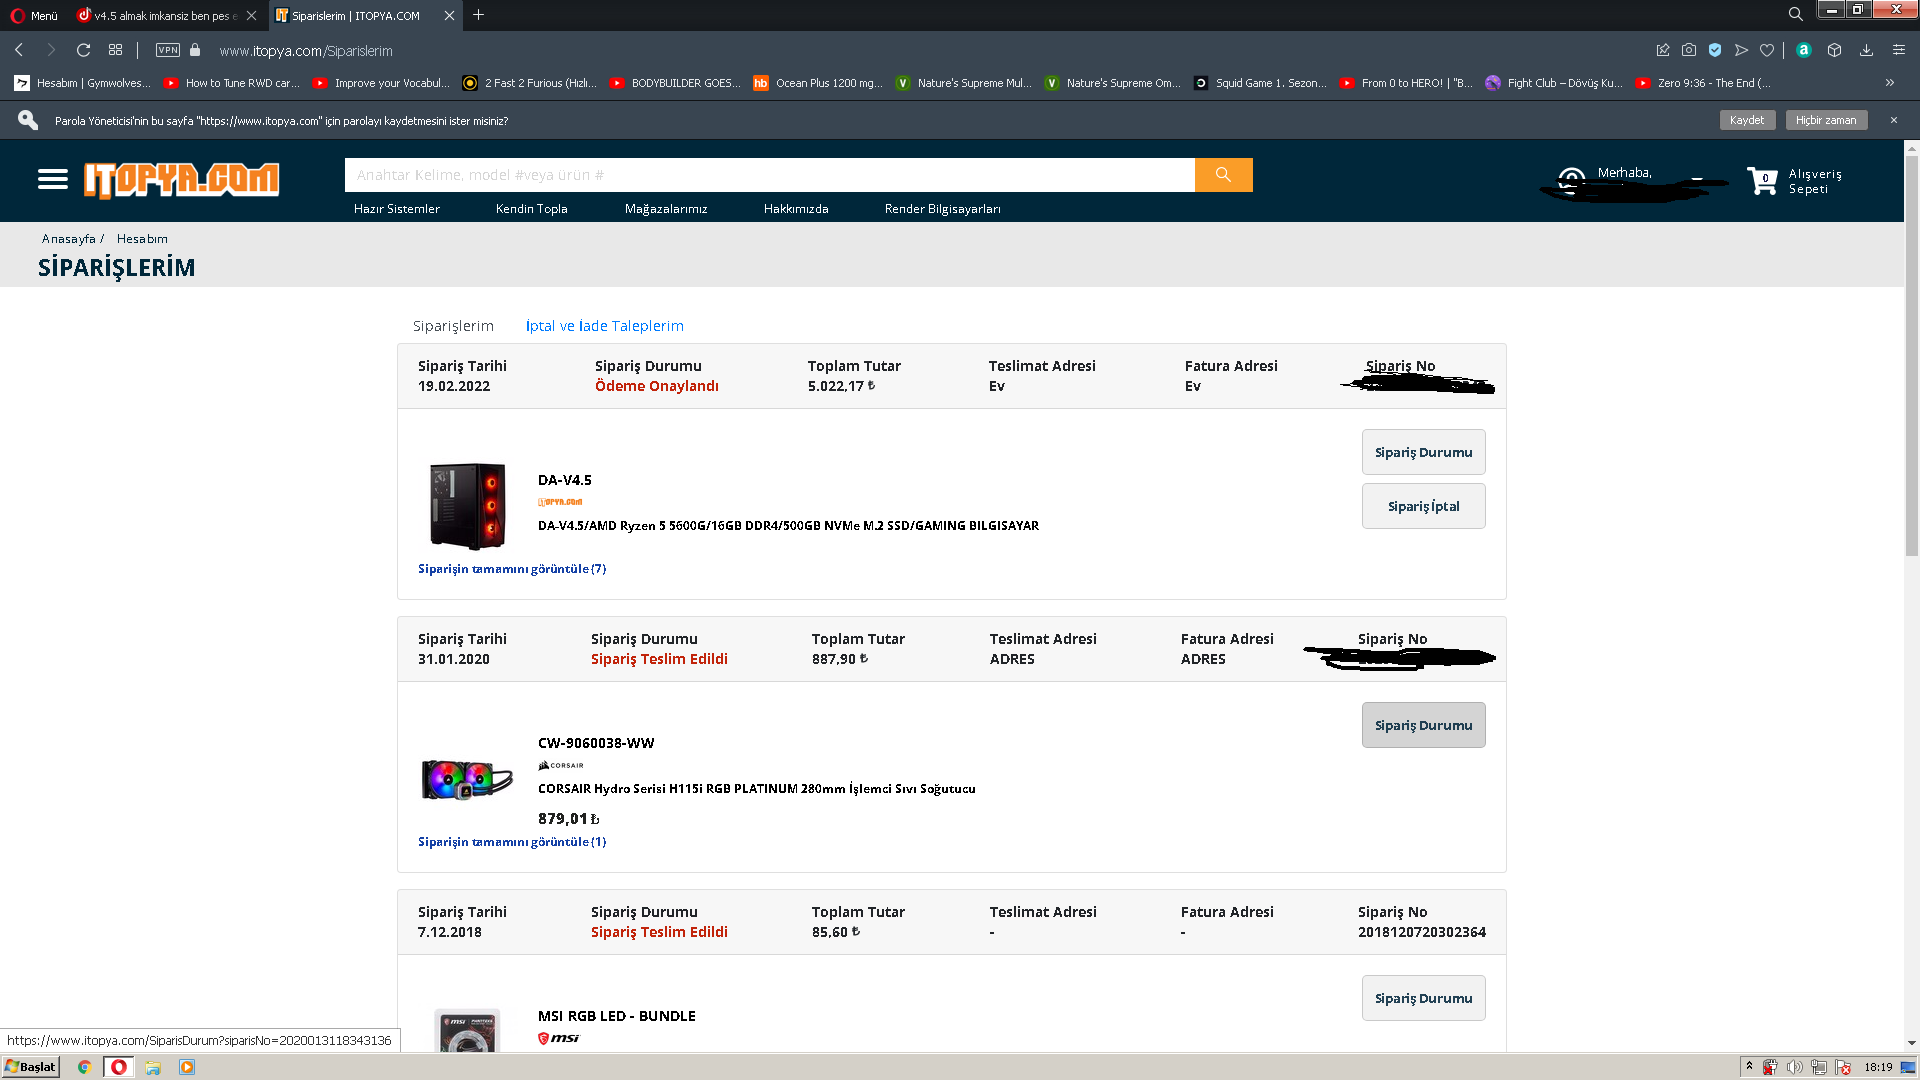Open the shopping cart icon
The width and height of the screenshot is (1920, 1080).
1761,181
